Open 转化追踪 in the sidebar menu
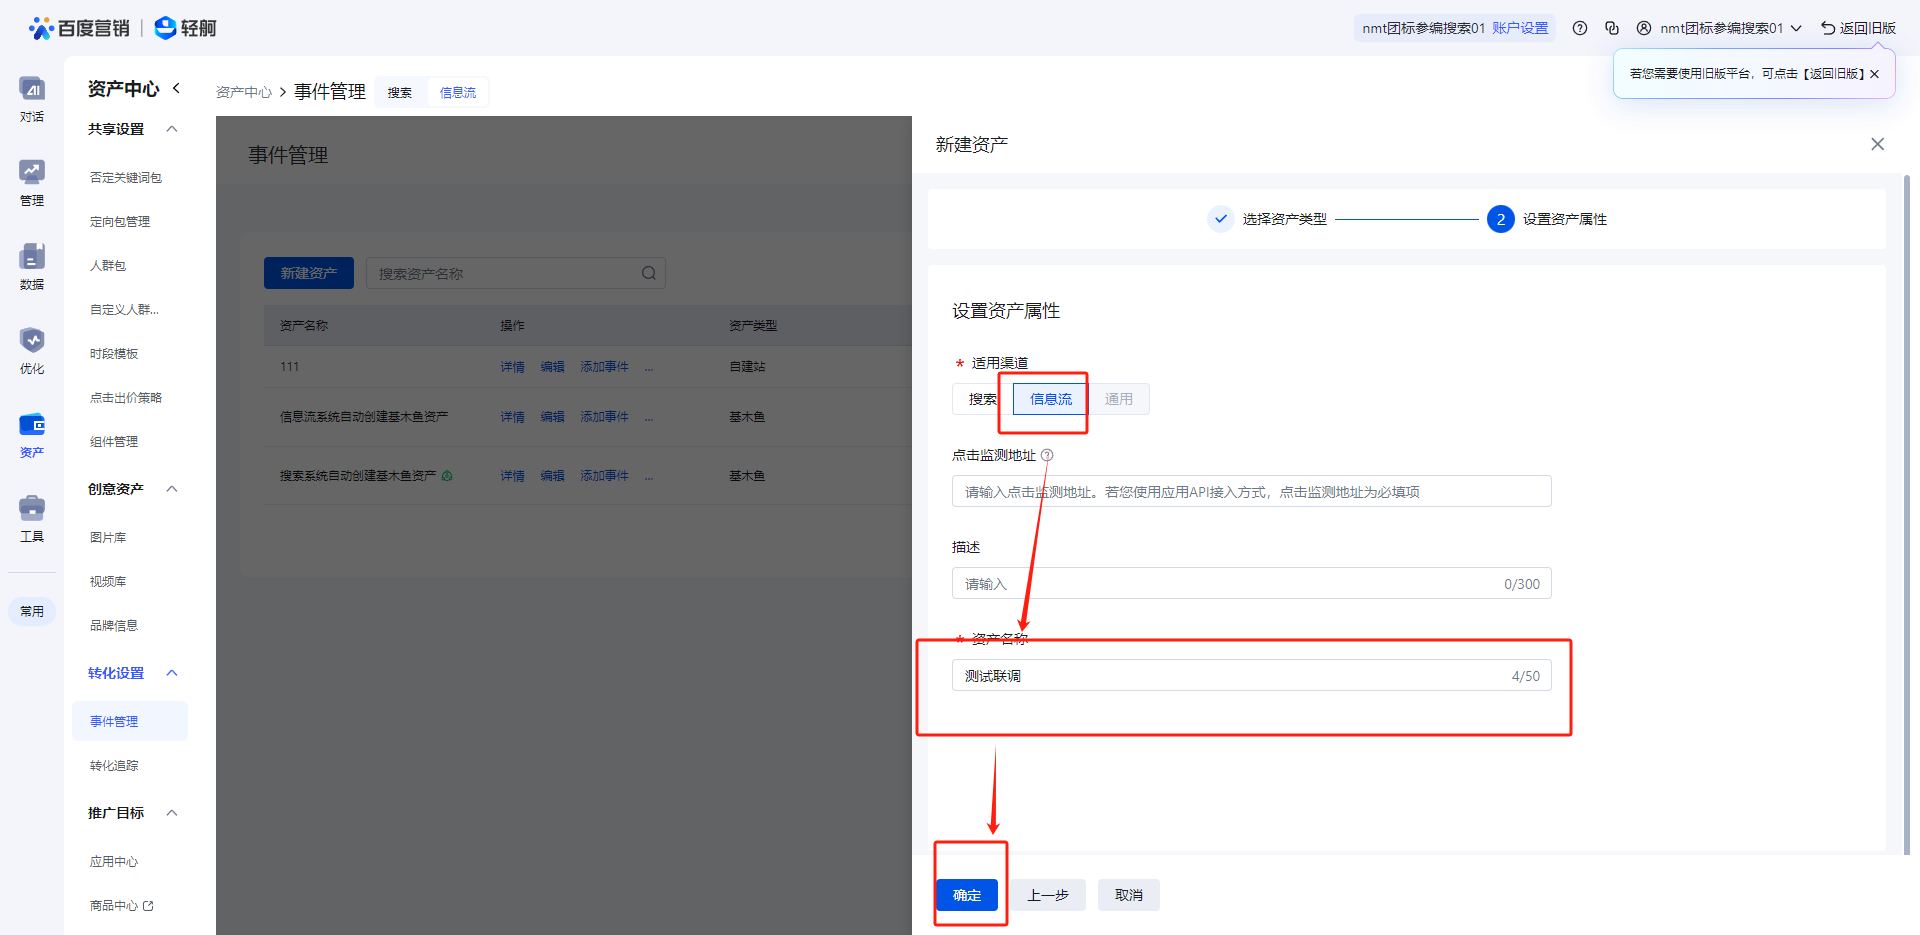The image size is (1920, 935). [114, 765]
